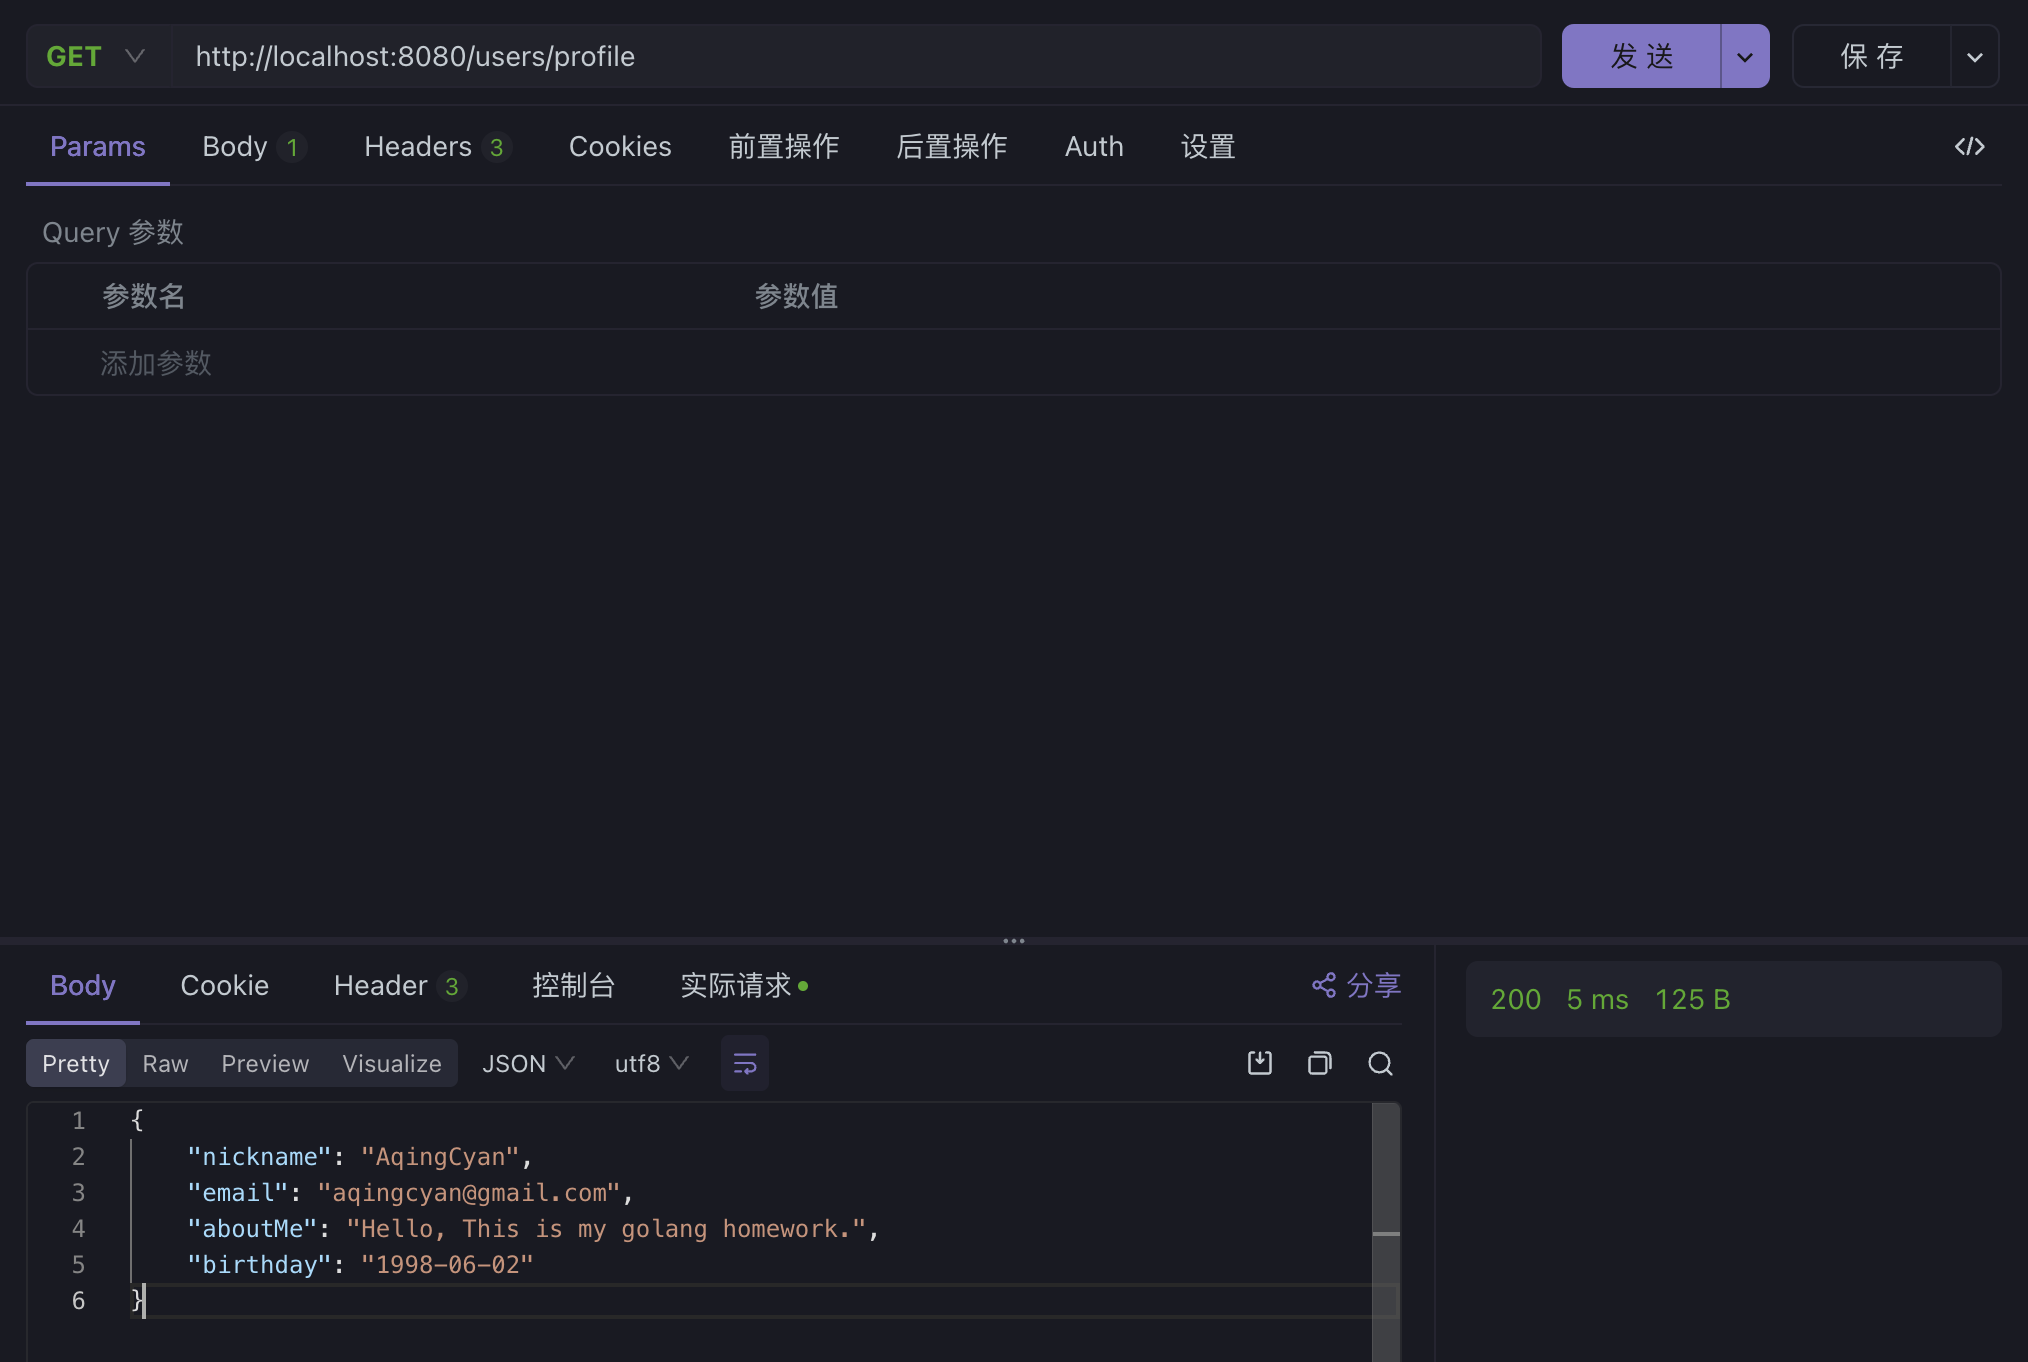The image size is (2028, 1362).
Task: Select the Pretty view mode
Action: 76,1063
